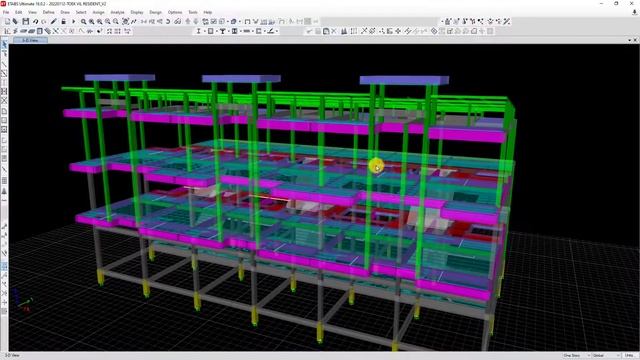Click the Rotate 3D View icon
Image resolution: width=640 pixels, height=360 pixels.
pyautogui.click(x=168, y=21)
